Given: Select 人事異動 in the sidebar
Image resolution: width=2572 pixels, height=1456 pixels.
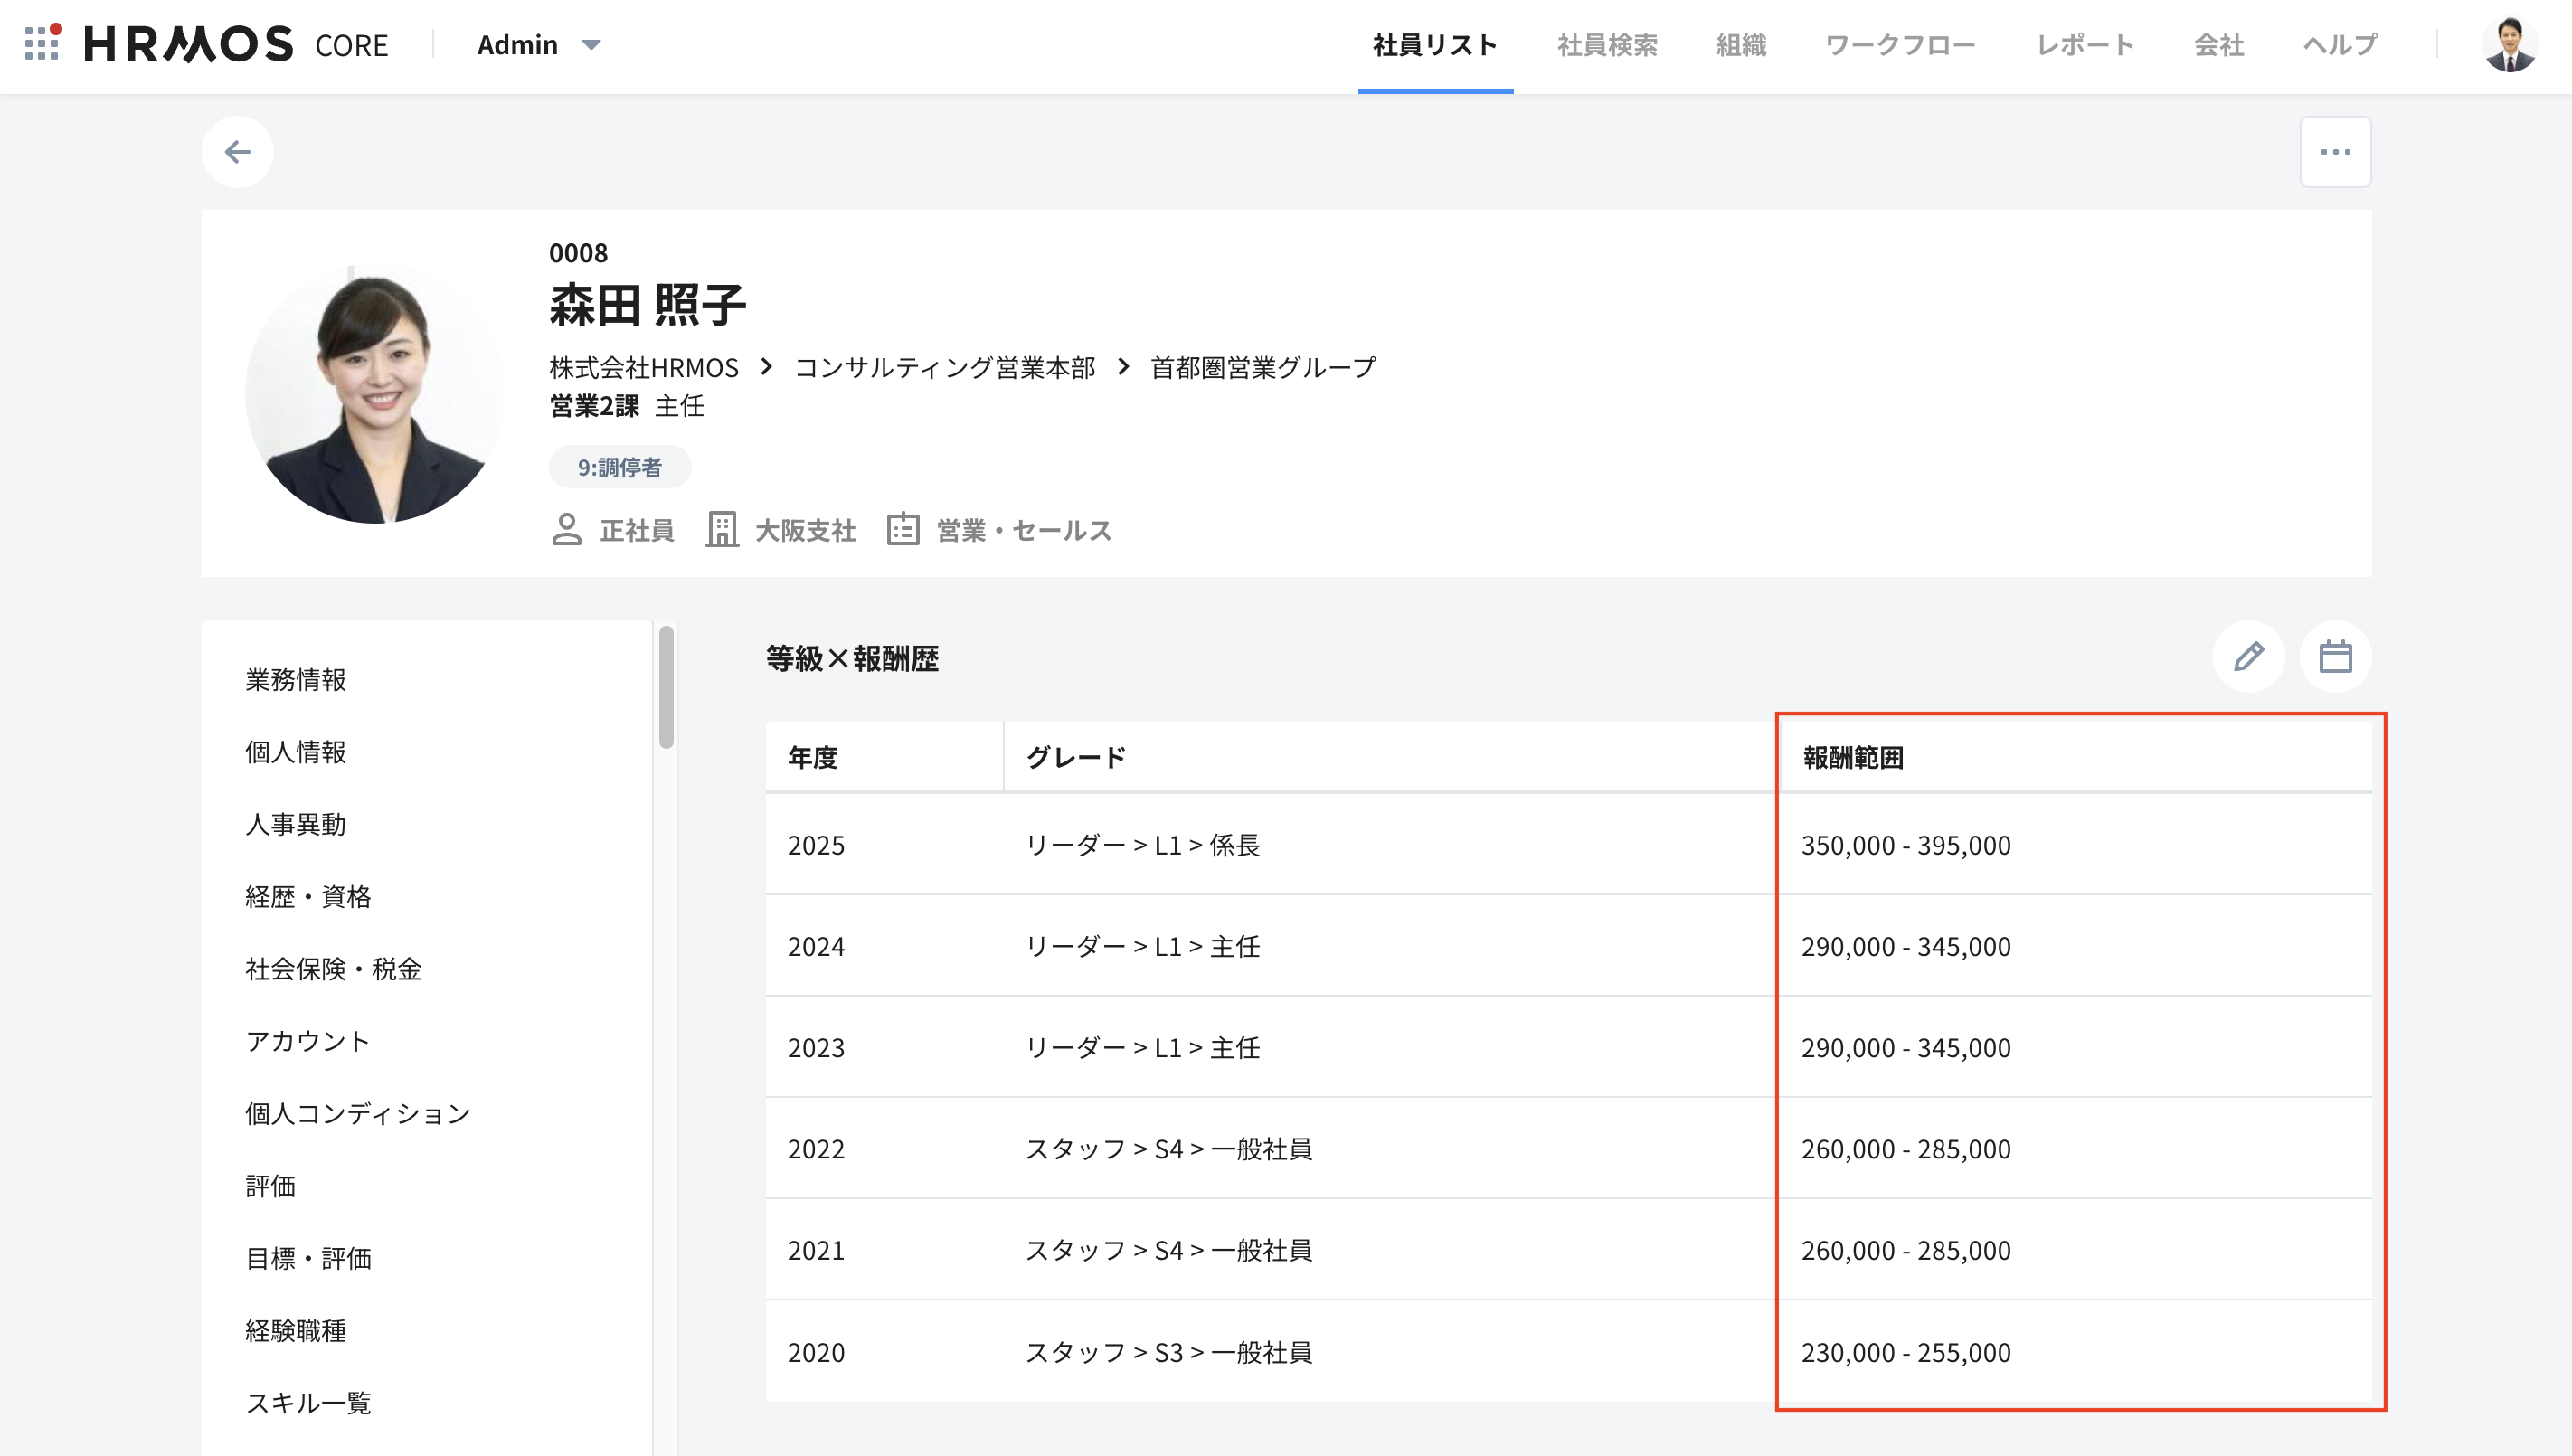Looking at the screenshot, I should point(295,824).
